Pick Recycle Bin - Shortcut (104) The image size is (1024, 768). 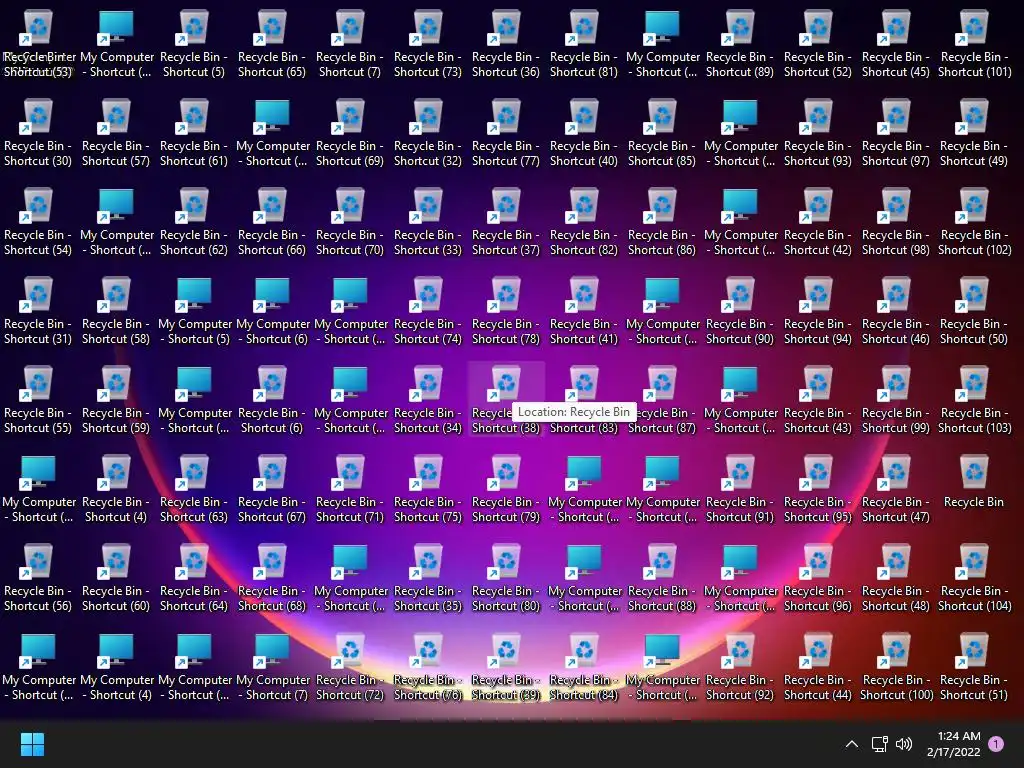[x=974, y=578]
